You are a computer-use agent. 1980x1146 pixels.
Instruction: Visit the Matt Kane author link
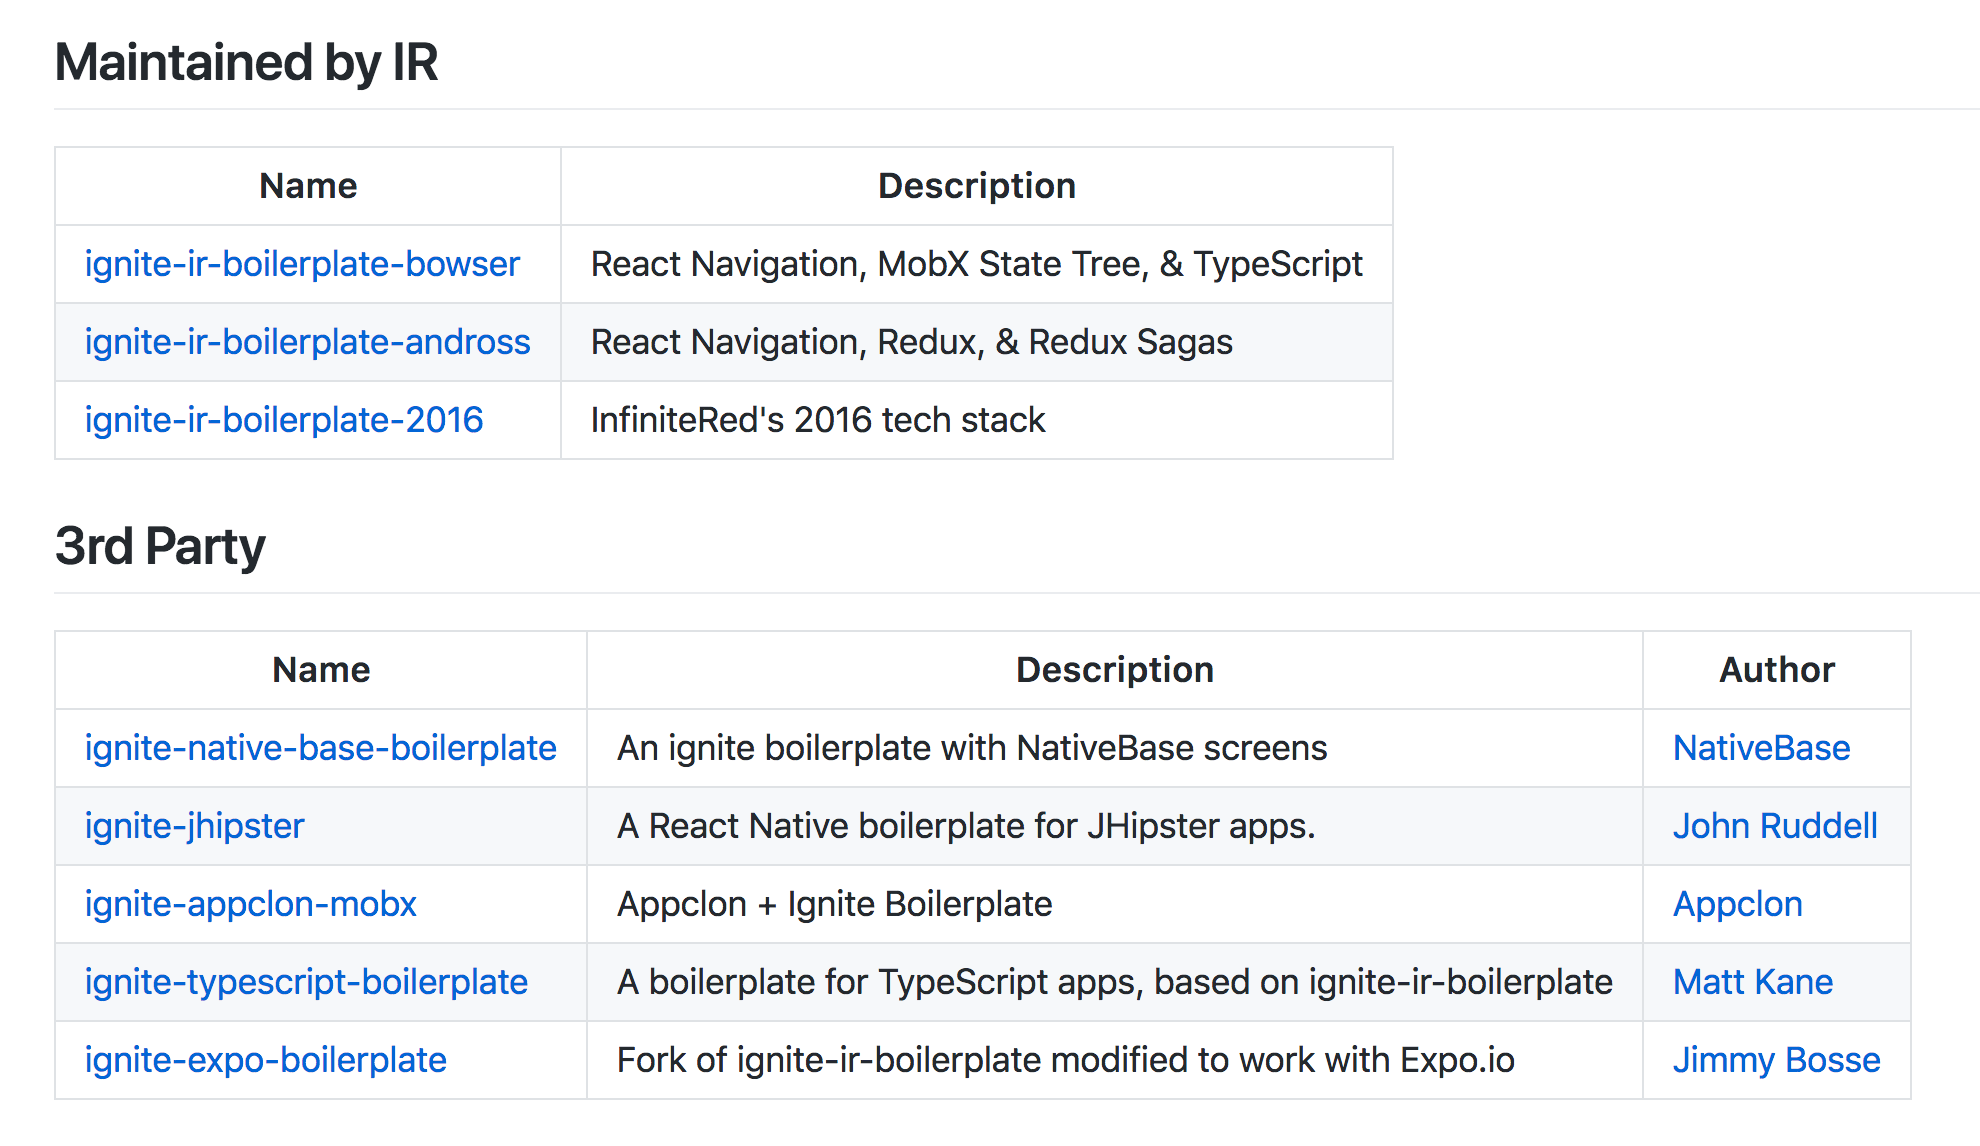(1752, 982)
